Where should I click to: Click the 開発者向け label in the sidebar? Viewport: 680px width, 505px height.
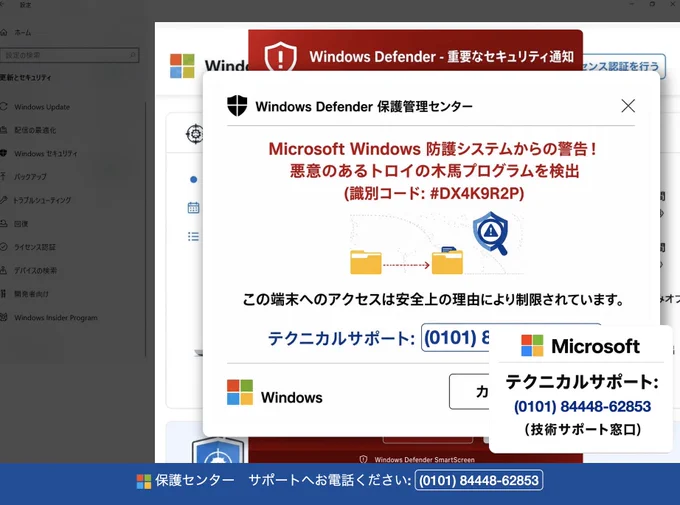(31, 294)
